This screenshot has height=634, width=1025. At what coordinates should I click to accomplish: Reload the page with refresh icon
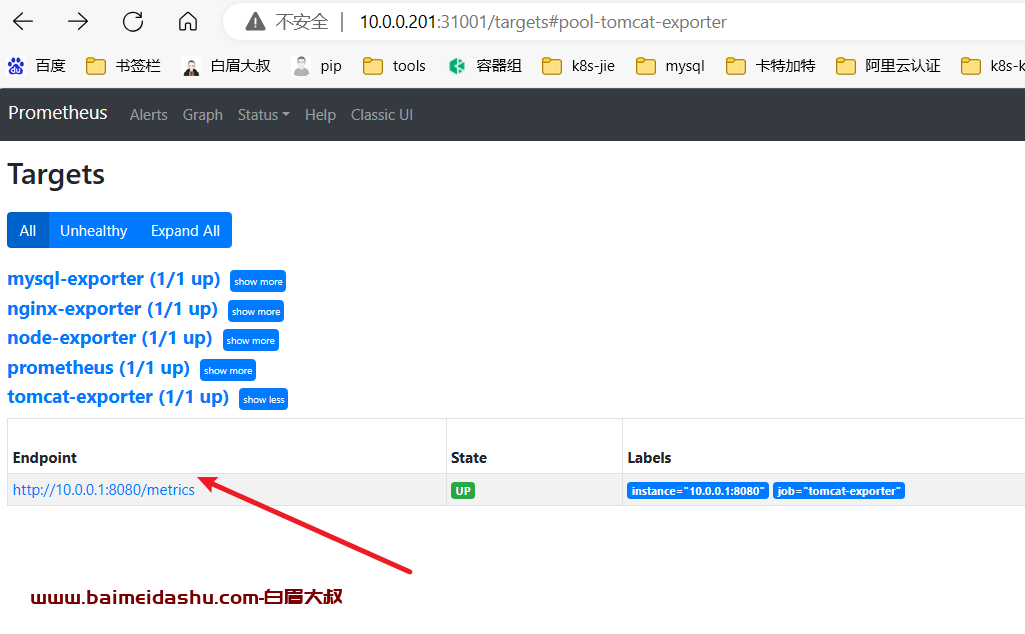(133, 22)
